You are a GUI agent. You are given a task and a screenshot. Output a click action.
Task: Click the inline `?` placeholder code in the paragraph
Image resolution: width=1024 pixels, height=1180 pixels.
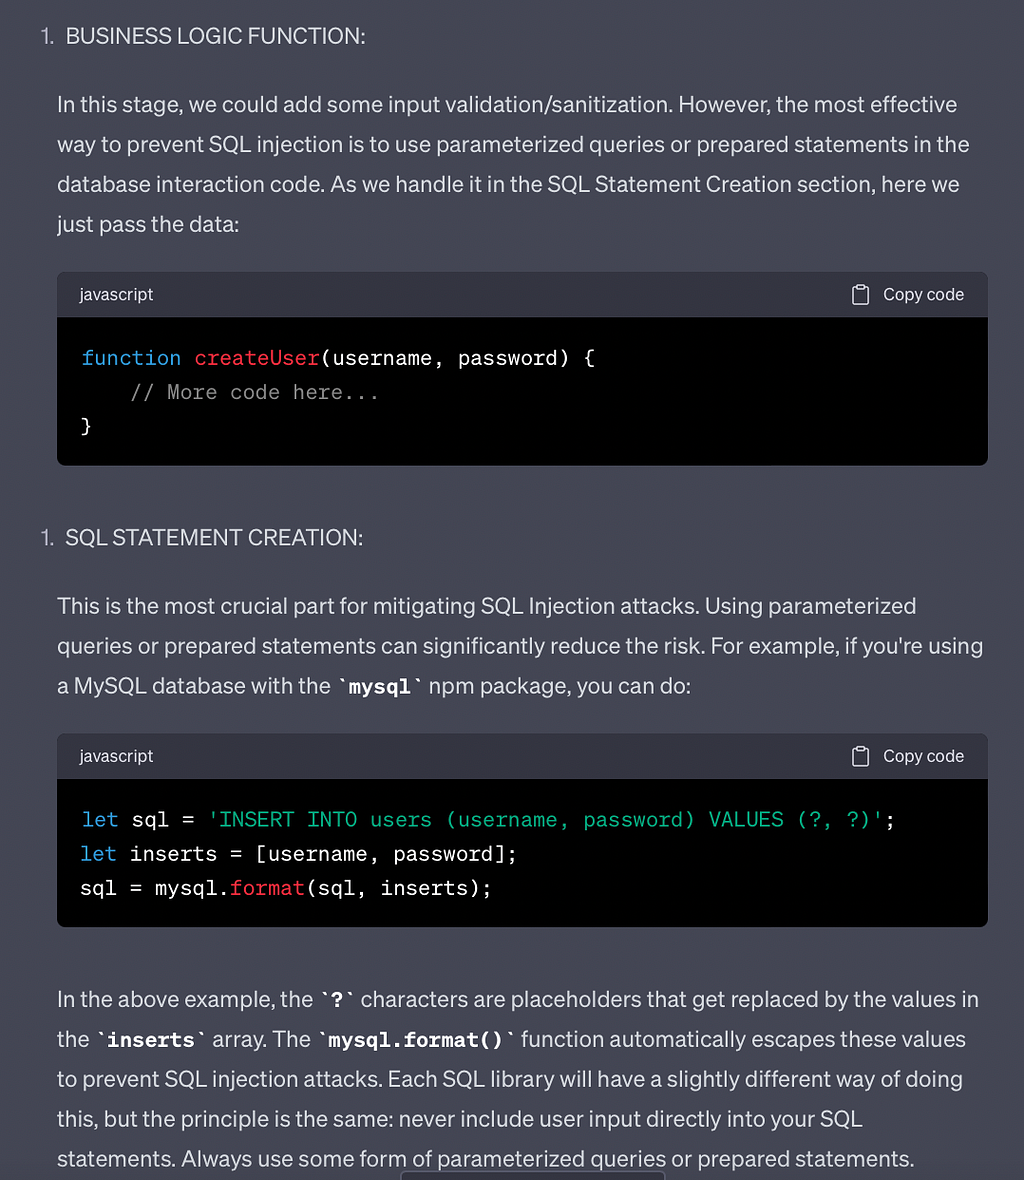click(x=337, y=1000)
